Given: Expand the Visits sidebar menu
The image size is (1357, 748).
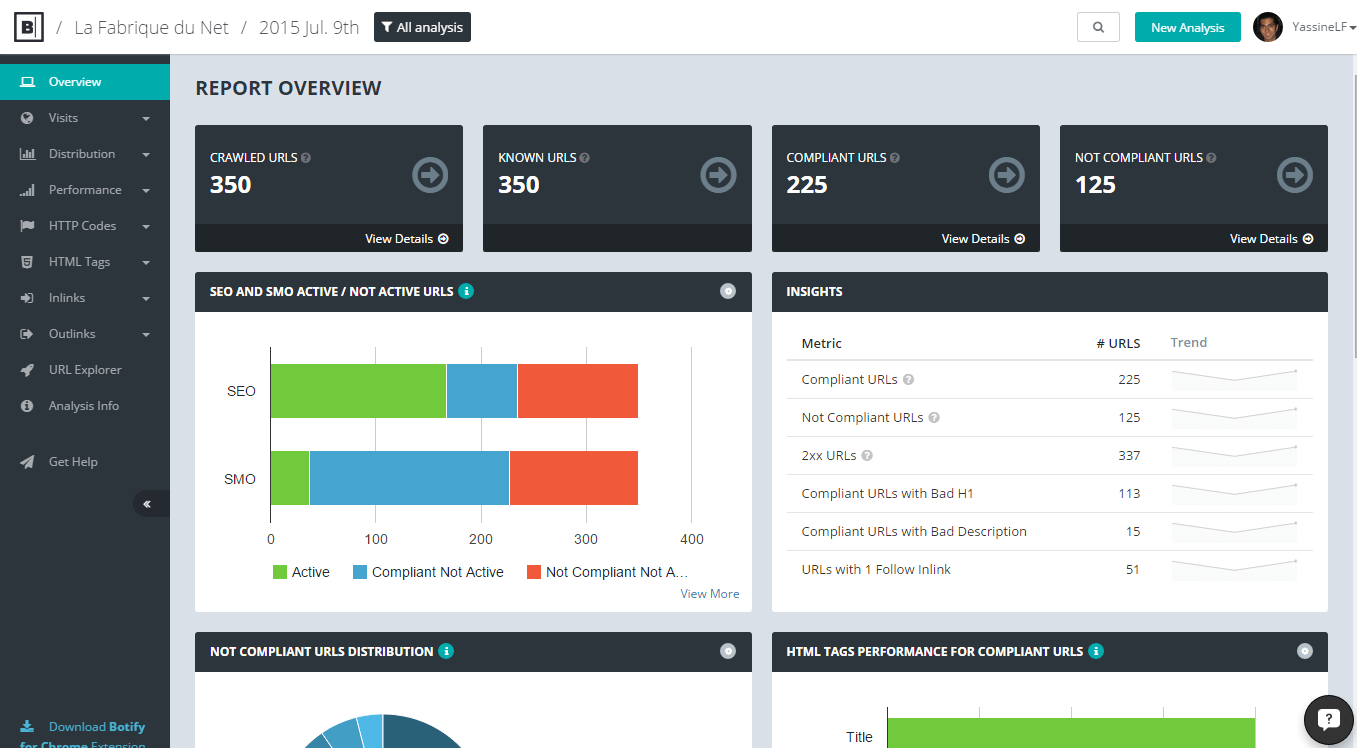Looking at the screenshot, I should click(x=85, y=118).
